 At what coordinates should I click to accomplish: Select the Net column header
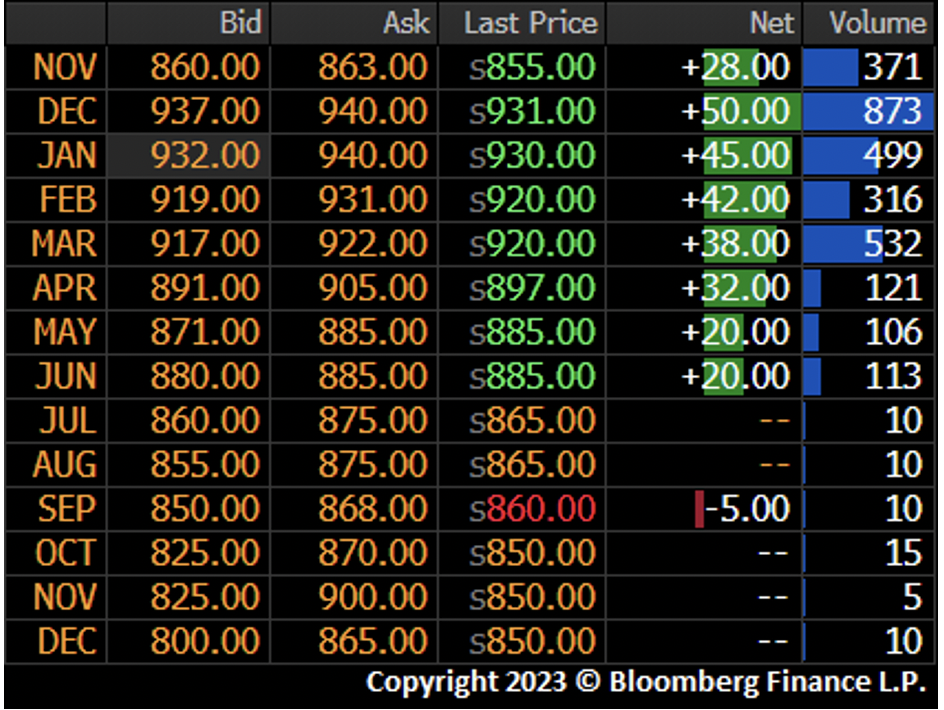click(771, 23)
